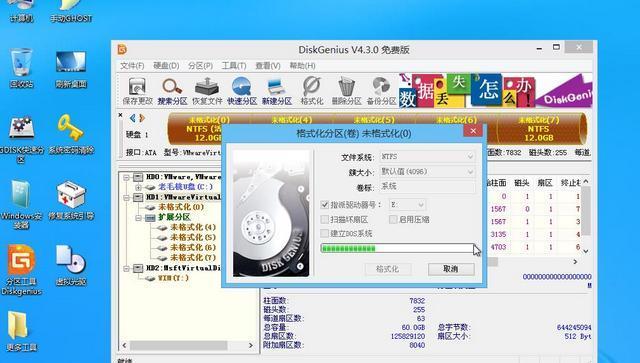Click the 柱面 column header
640x363 pixels.
pos(496,183)
